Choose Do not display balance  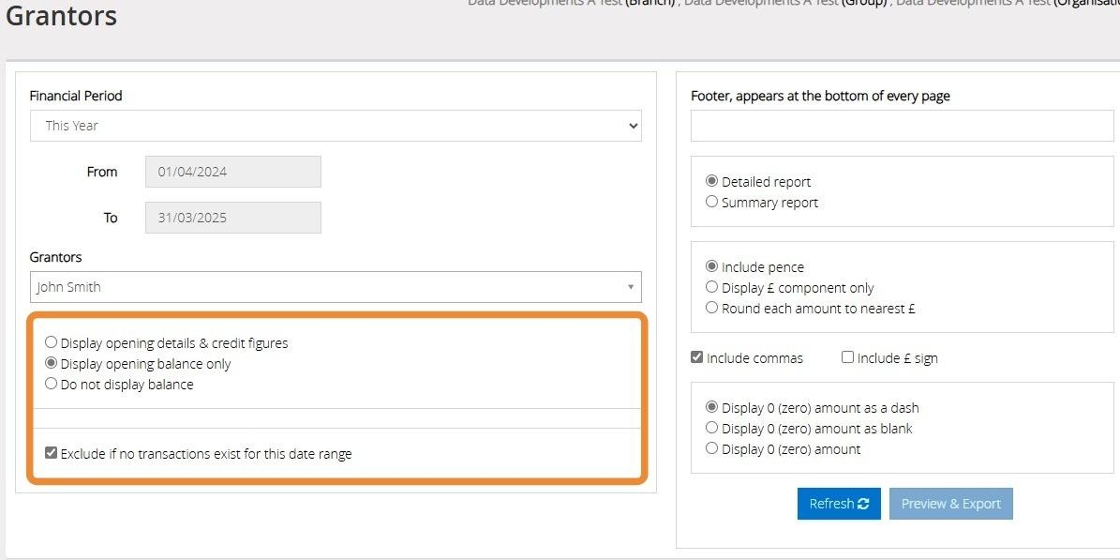52,384
